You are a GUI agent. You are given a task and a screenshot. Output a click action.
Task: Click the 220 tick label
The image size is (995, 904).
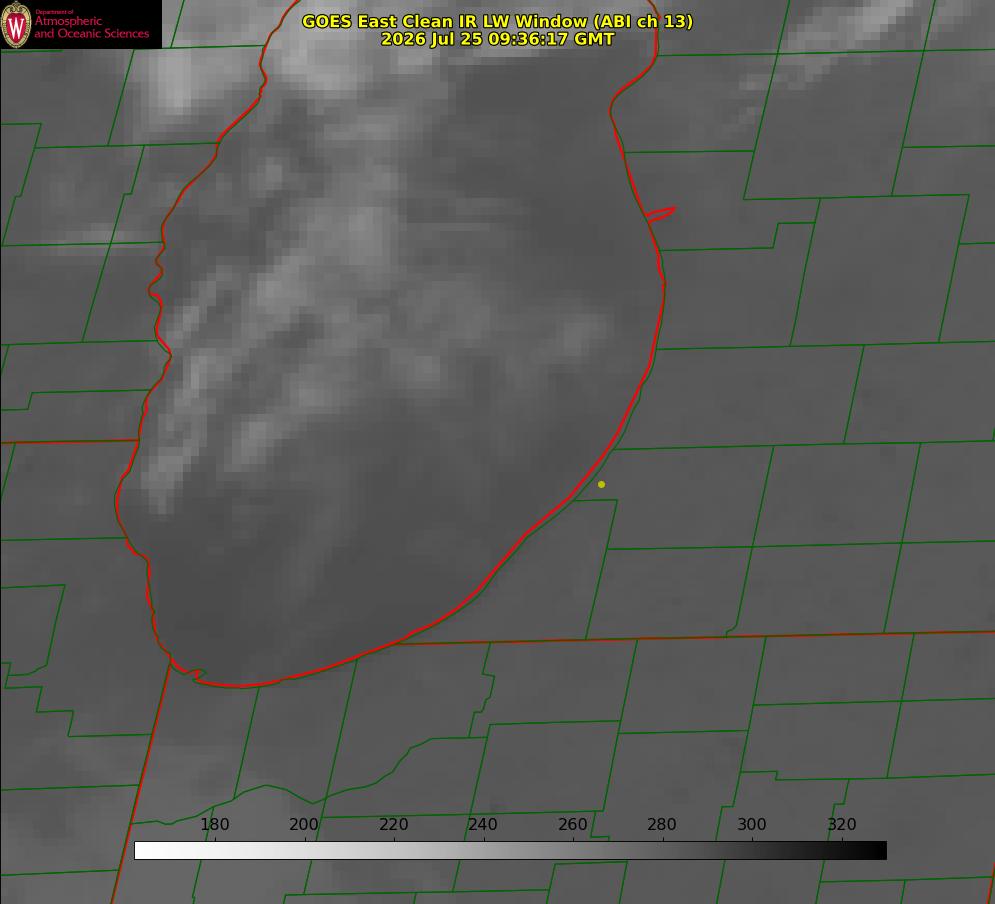393,824
